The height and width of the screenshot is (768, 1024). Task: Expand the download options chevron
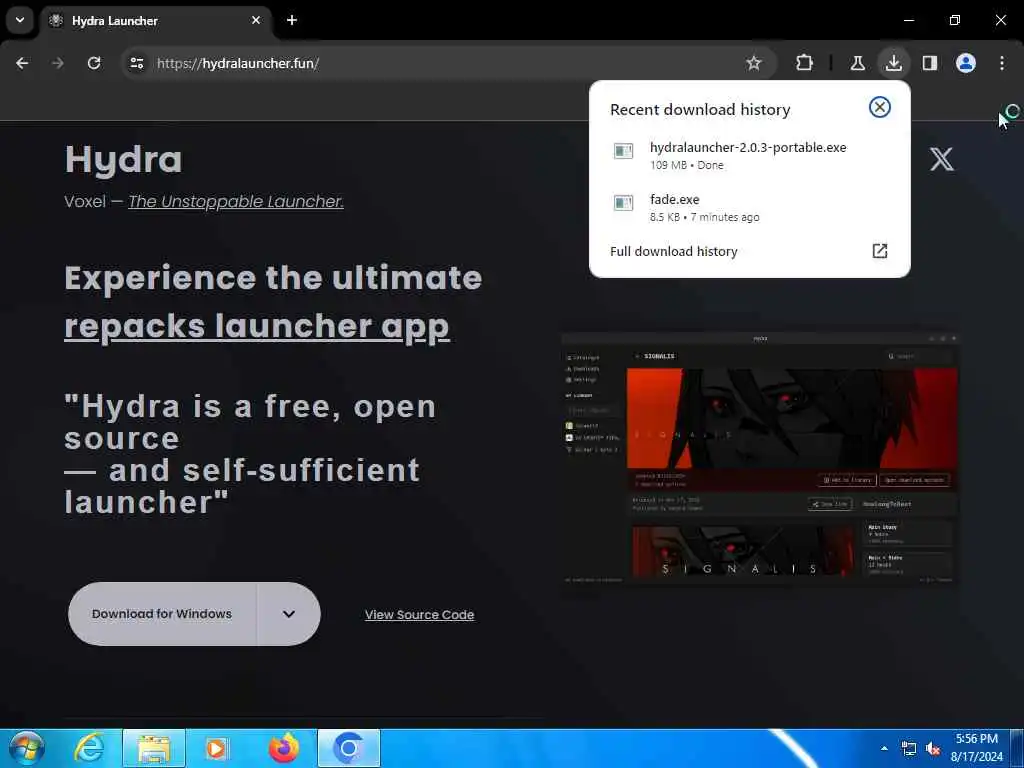pos(289,614)
